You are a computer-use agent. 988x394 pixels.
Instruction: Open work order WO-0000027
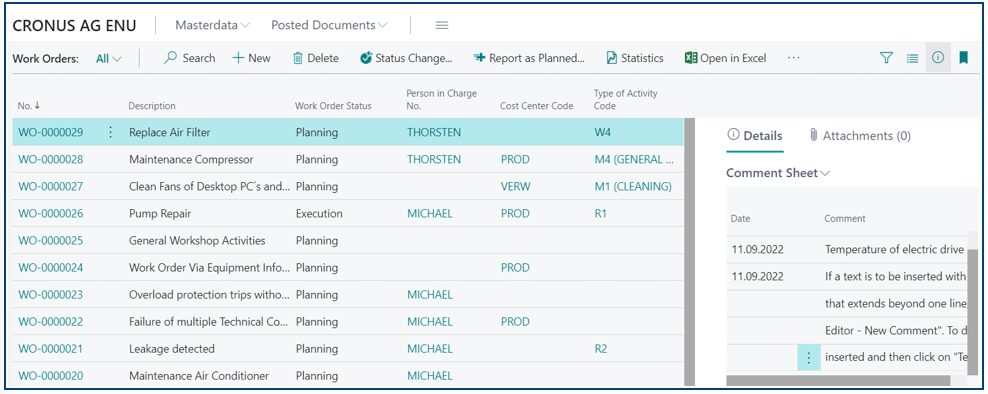(50, 187)
